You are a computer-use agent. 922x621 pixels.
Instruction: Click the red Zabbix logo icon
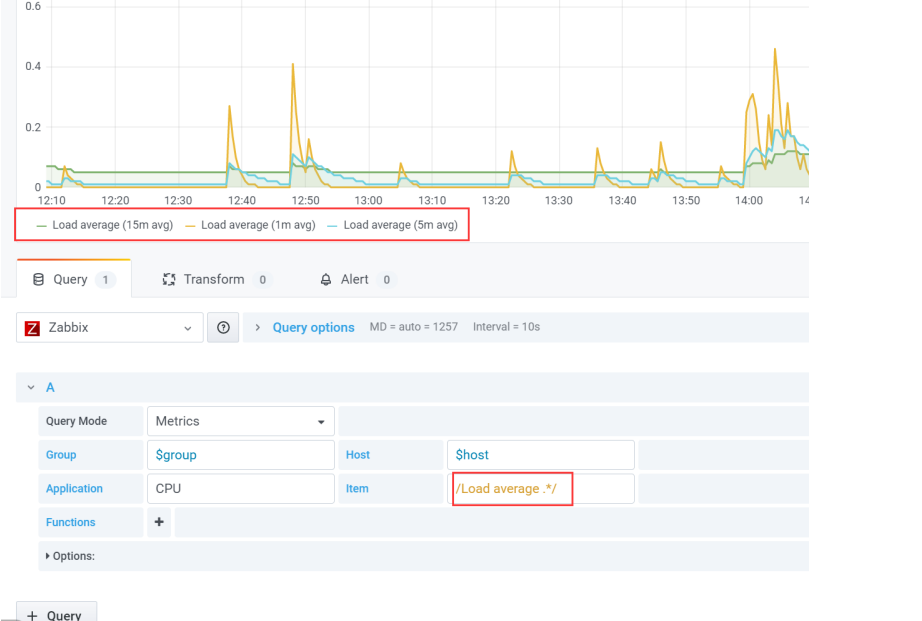pos(32,328)
